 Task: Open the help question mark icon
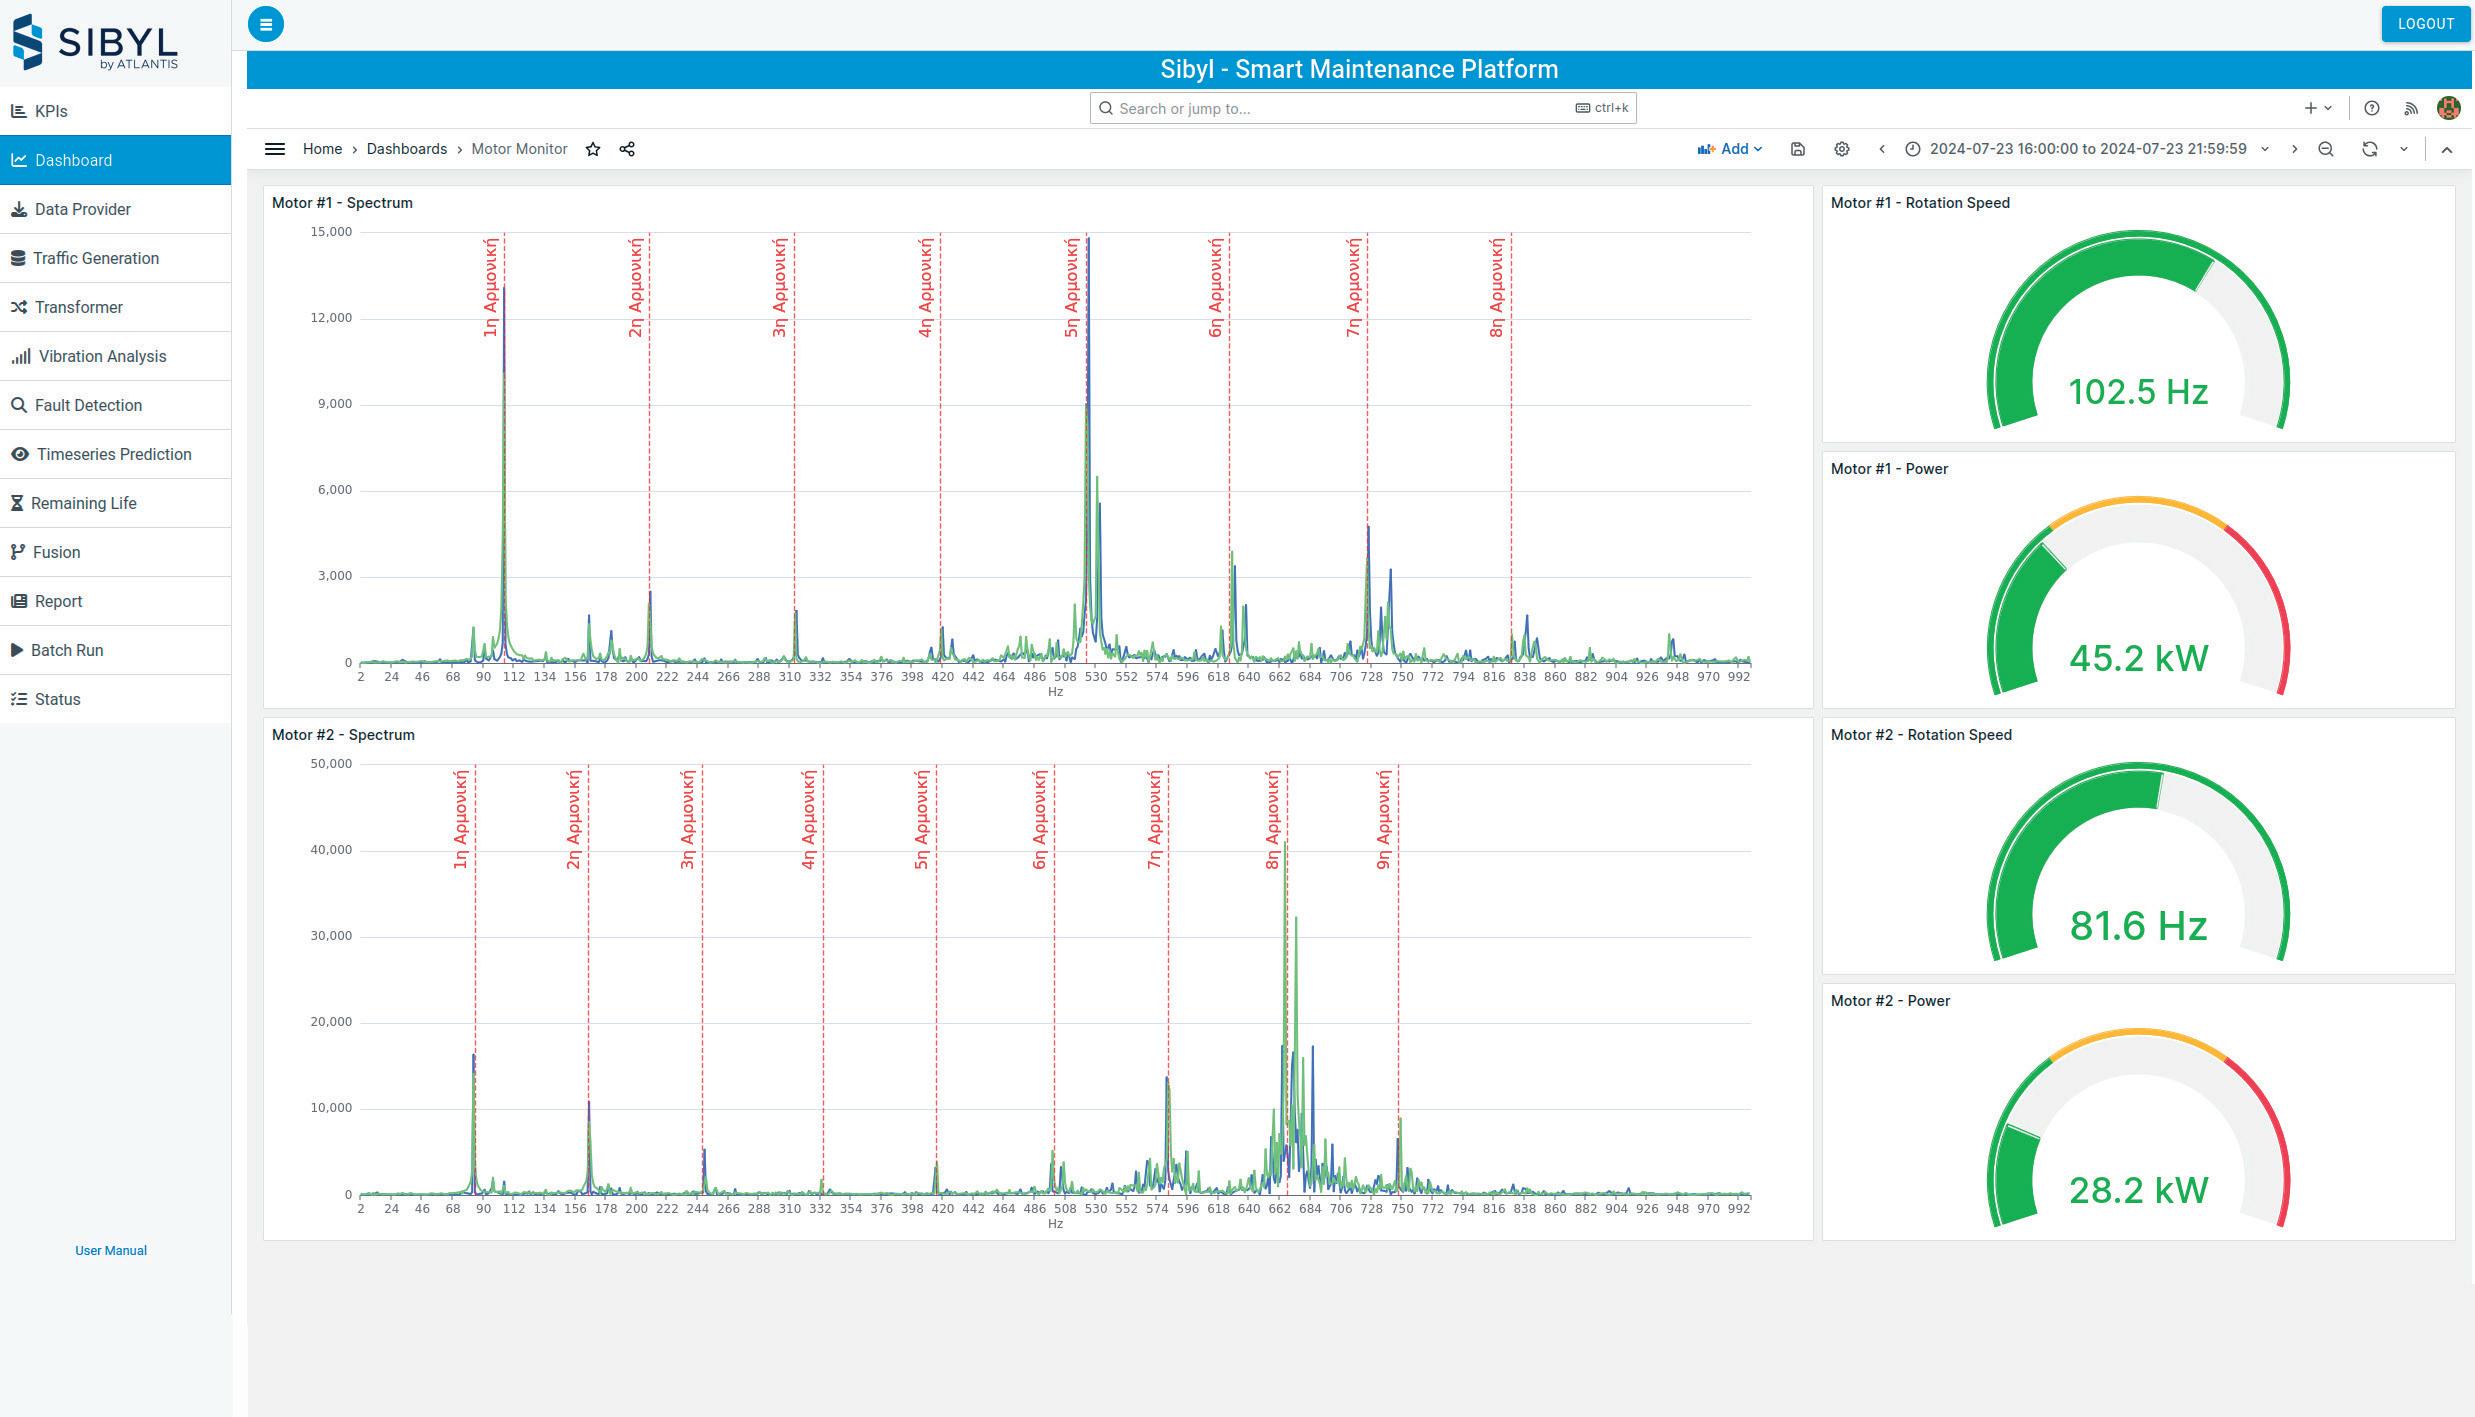point(2371,108)
